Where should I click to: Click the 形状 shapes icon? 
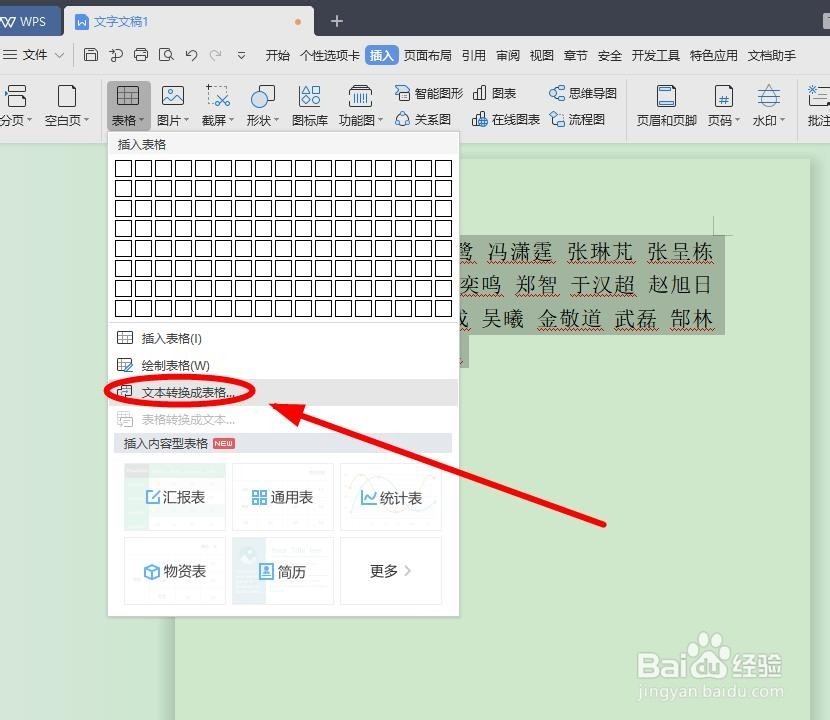pyautogui.click(x=263, y=96)
